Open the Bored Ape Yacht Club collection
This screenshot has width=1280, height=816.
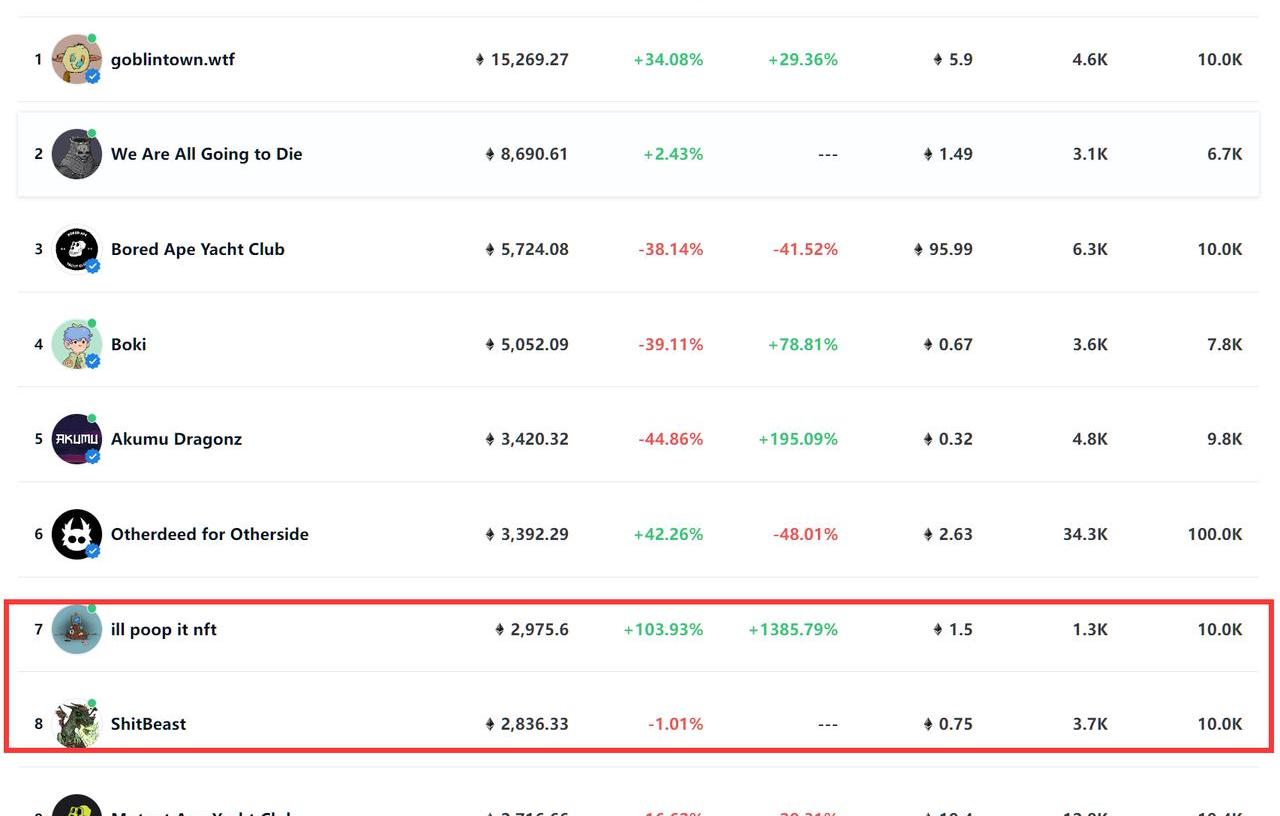tap(197, 249)
